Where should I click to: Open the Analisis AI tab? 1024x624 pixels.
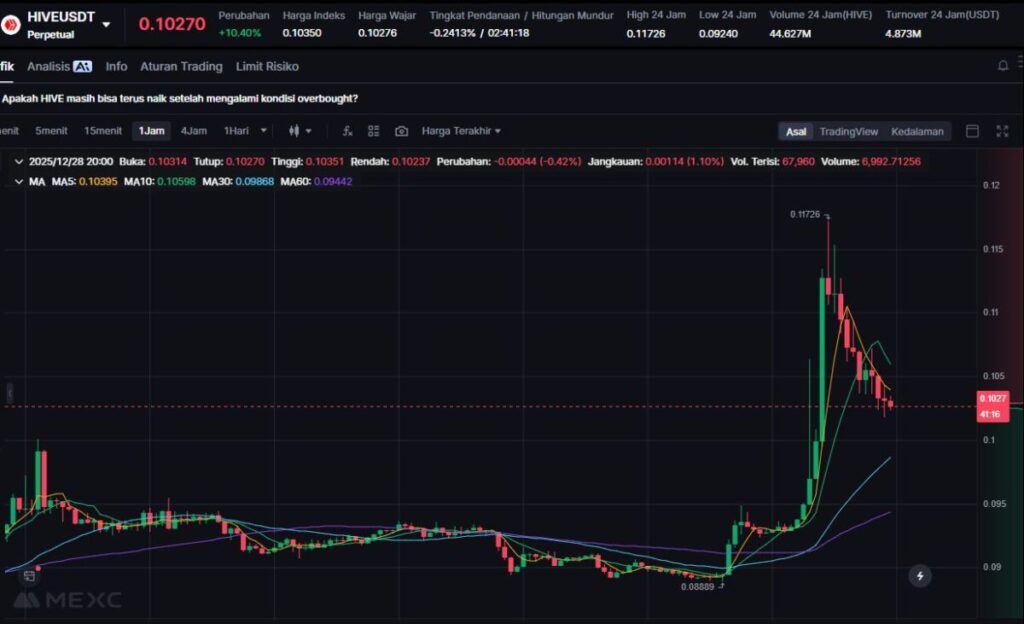(59, 66)
